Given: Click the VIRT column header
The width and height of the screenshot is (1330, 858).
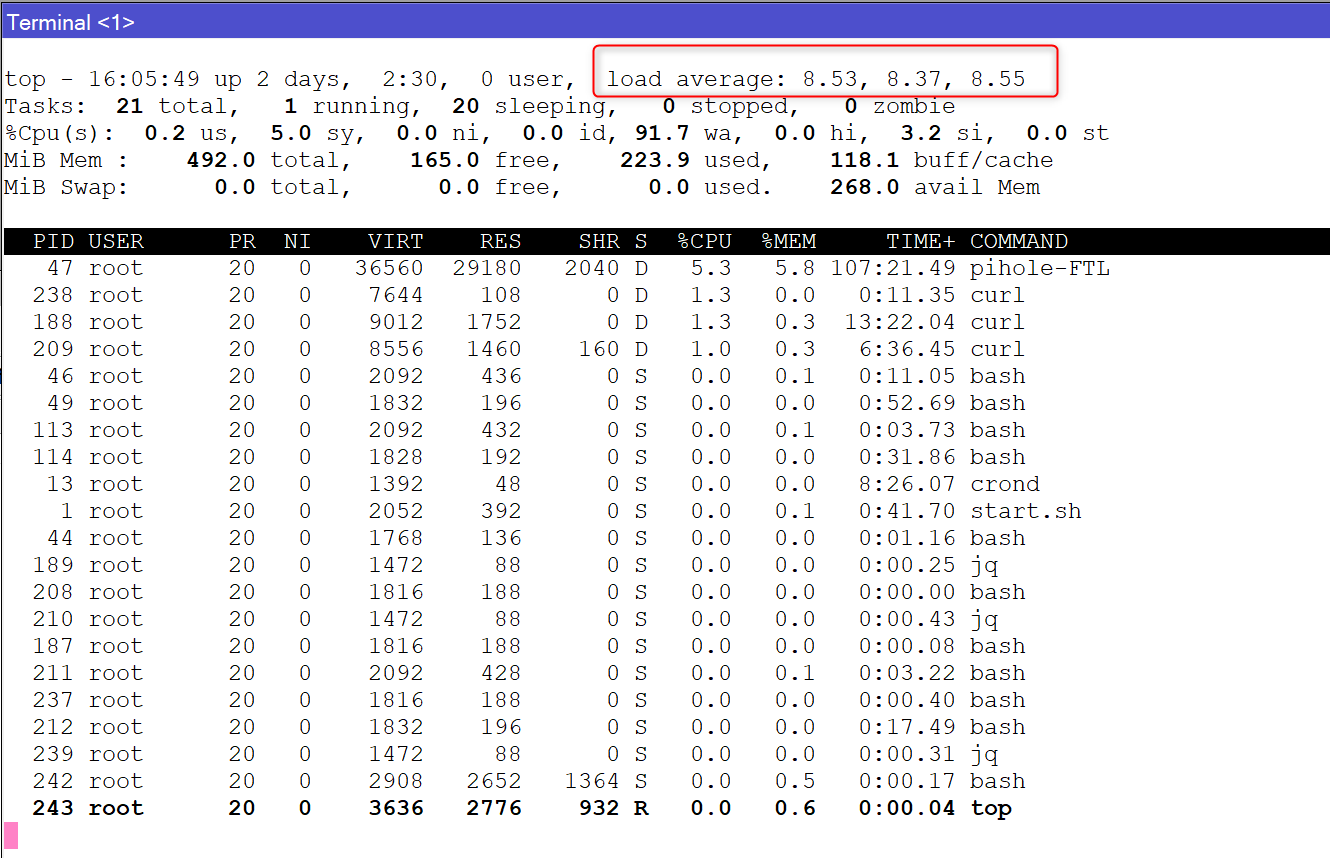Looking at the screenshot, I should click(x=395, y=241).
